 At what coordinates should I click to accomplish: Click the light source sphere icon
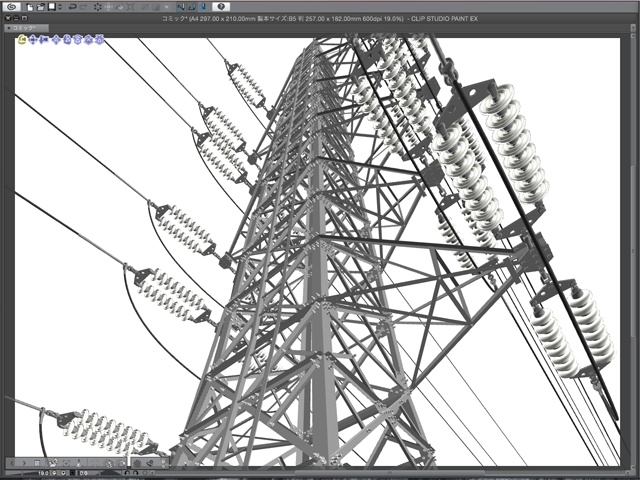click(137, 463)
